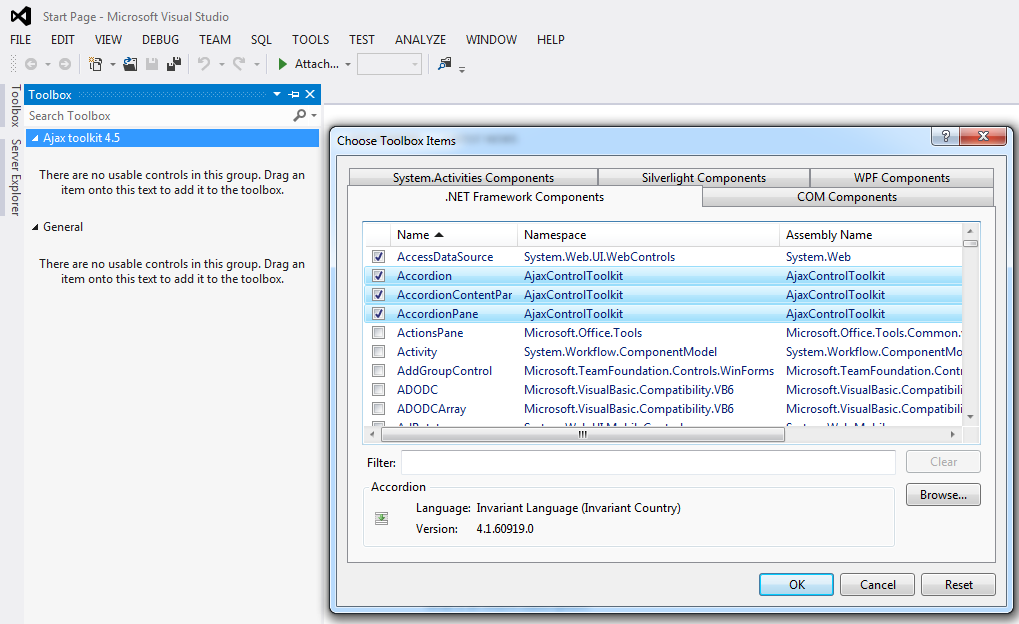Screen dimensions: 1019x624
Task: Click the Filter text field
Action: (x=648, y=462)
